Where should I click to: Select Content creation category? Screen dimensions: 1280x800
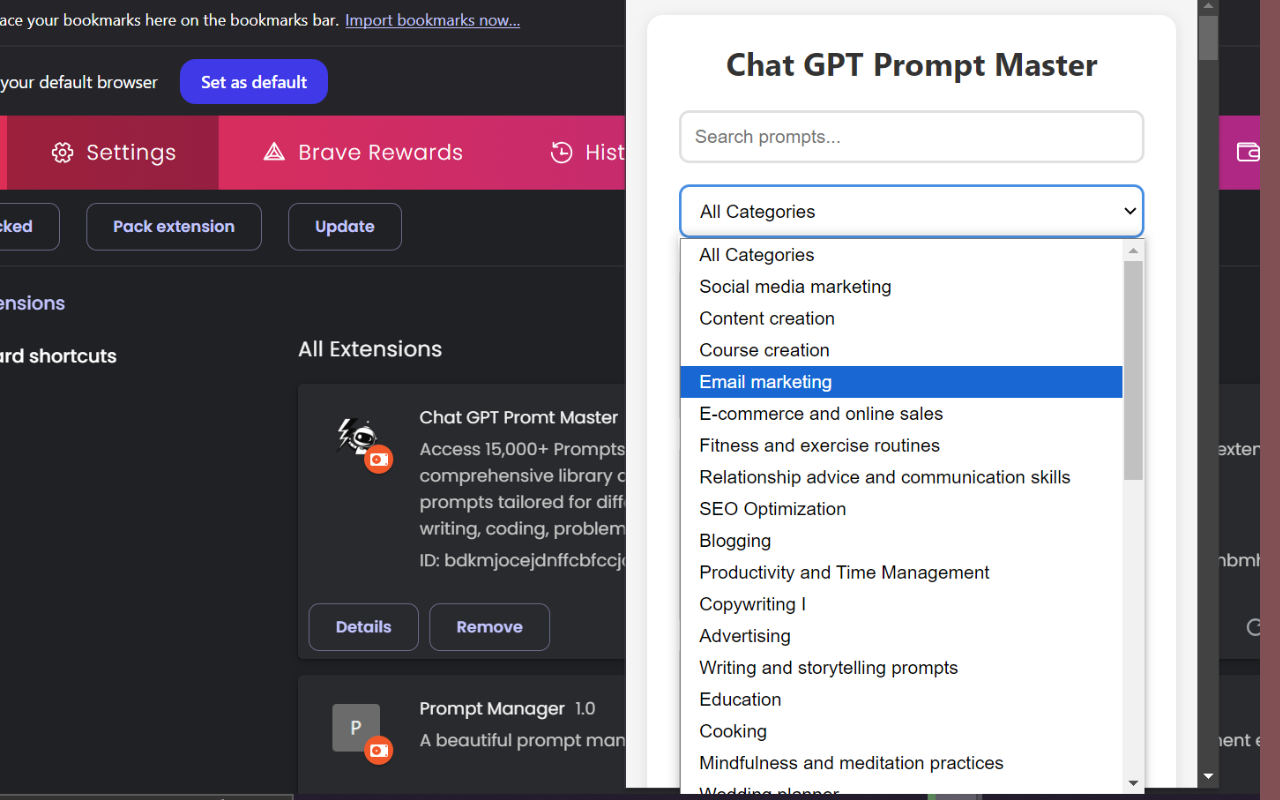[901, 318]
